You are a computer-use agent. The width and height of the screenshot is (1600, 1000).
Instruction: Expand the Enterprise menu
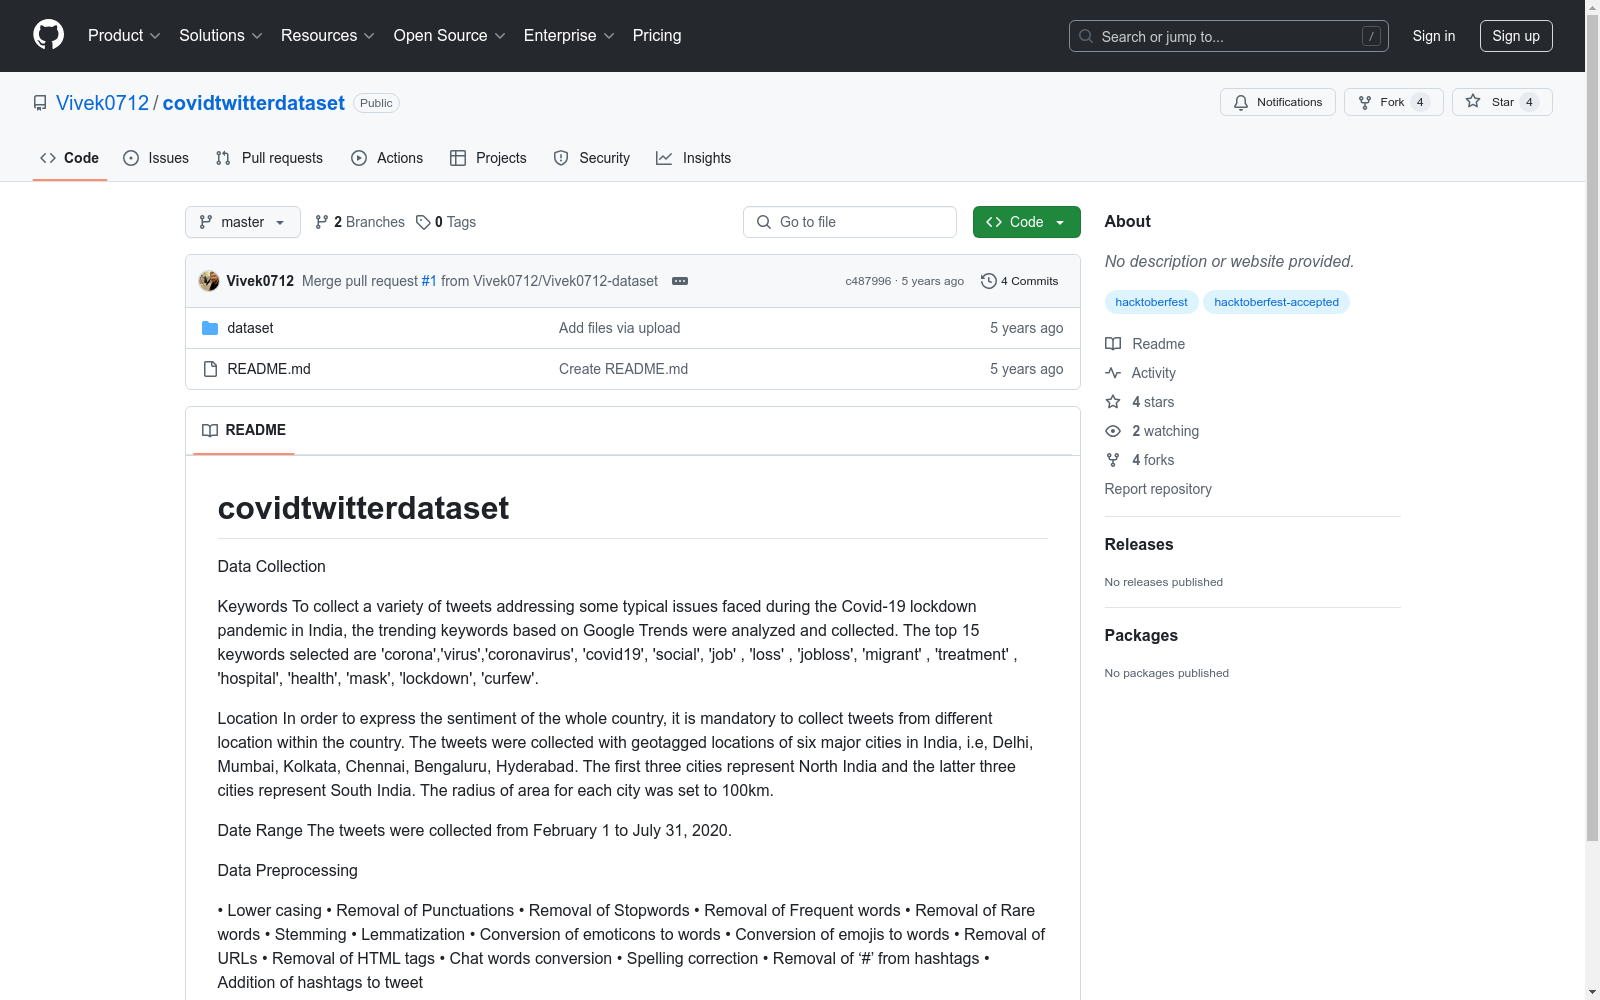pyautogui.click(x=569, y=36)
